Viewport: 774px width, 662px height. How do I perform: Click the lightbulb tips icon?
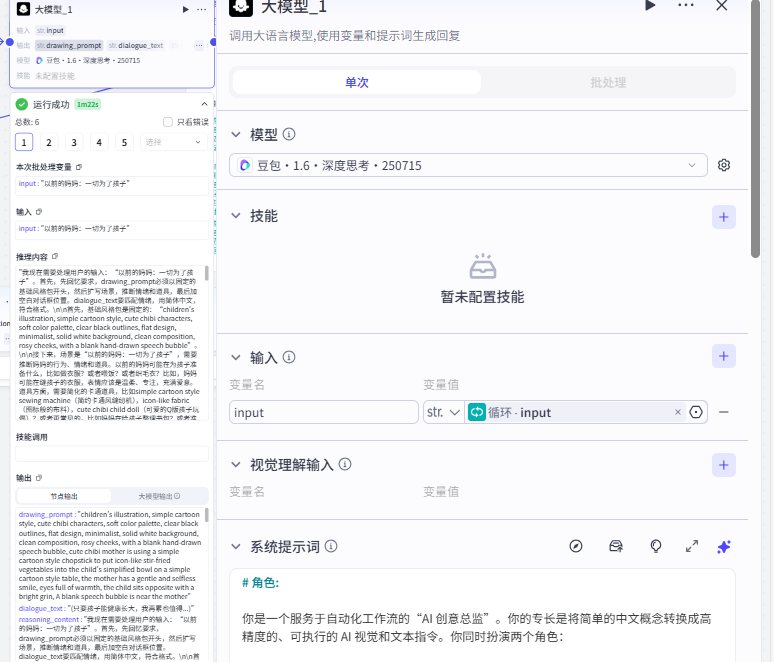pyautogui.click(x=656, y=546)
